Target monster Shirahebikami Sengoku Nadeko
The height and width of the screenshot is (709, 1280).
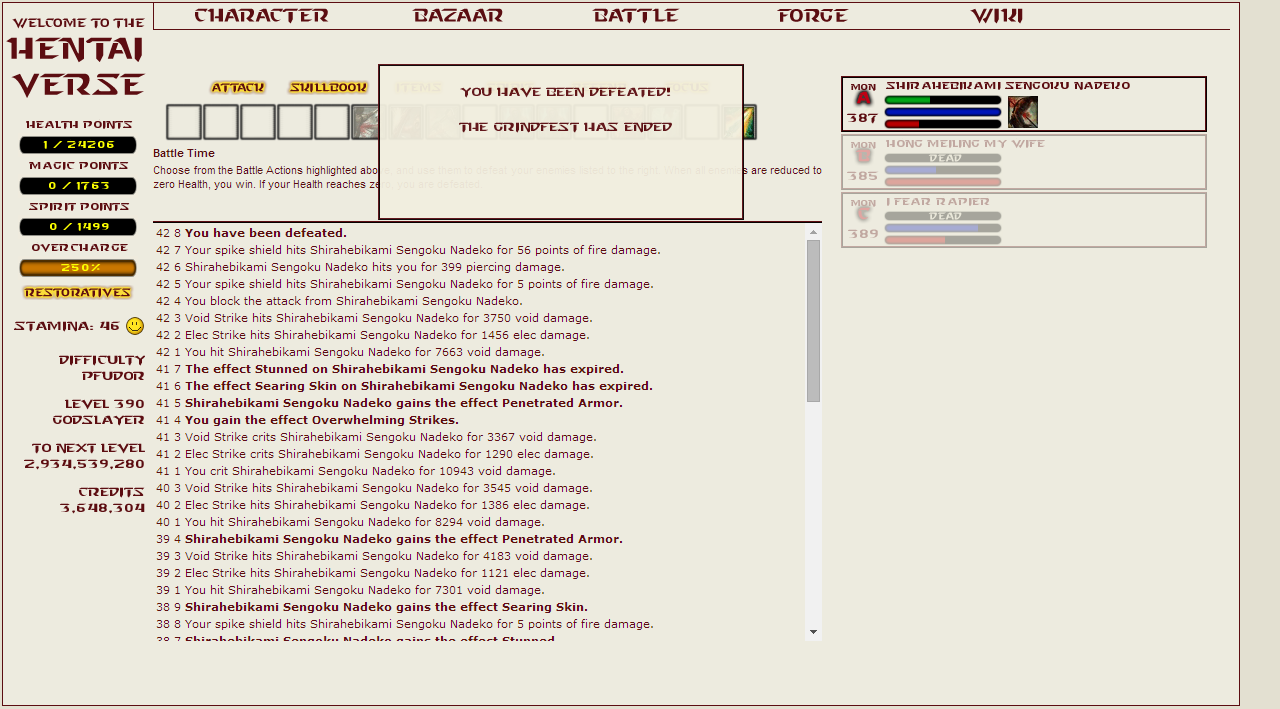(1024, 104)
